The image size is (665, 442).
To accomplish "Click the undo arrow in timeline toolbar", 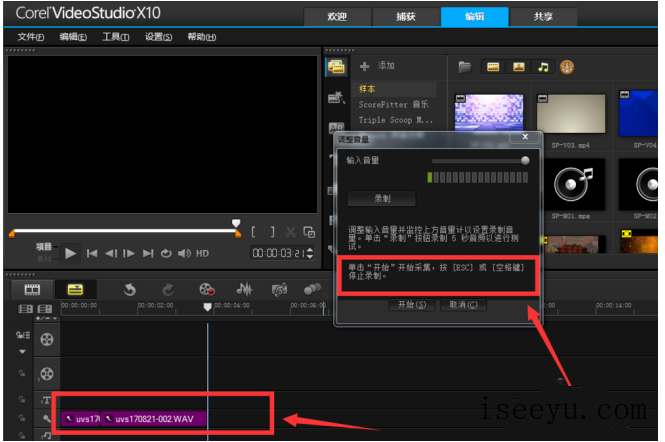I will point(129,289).
